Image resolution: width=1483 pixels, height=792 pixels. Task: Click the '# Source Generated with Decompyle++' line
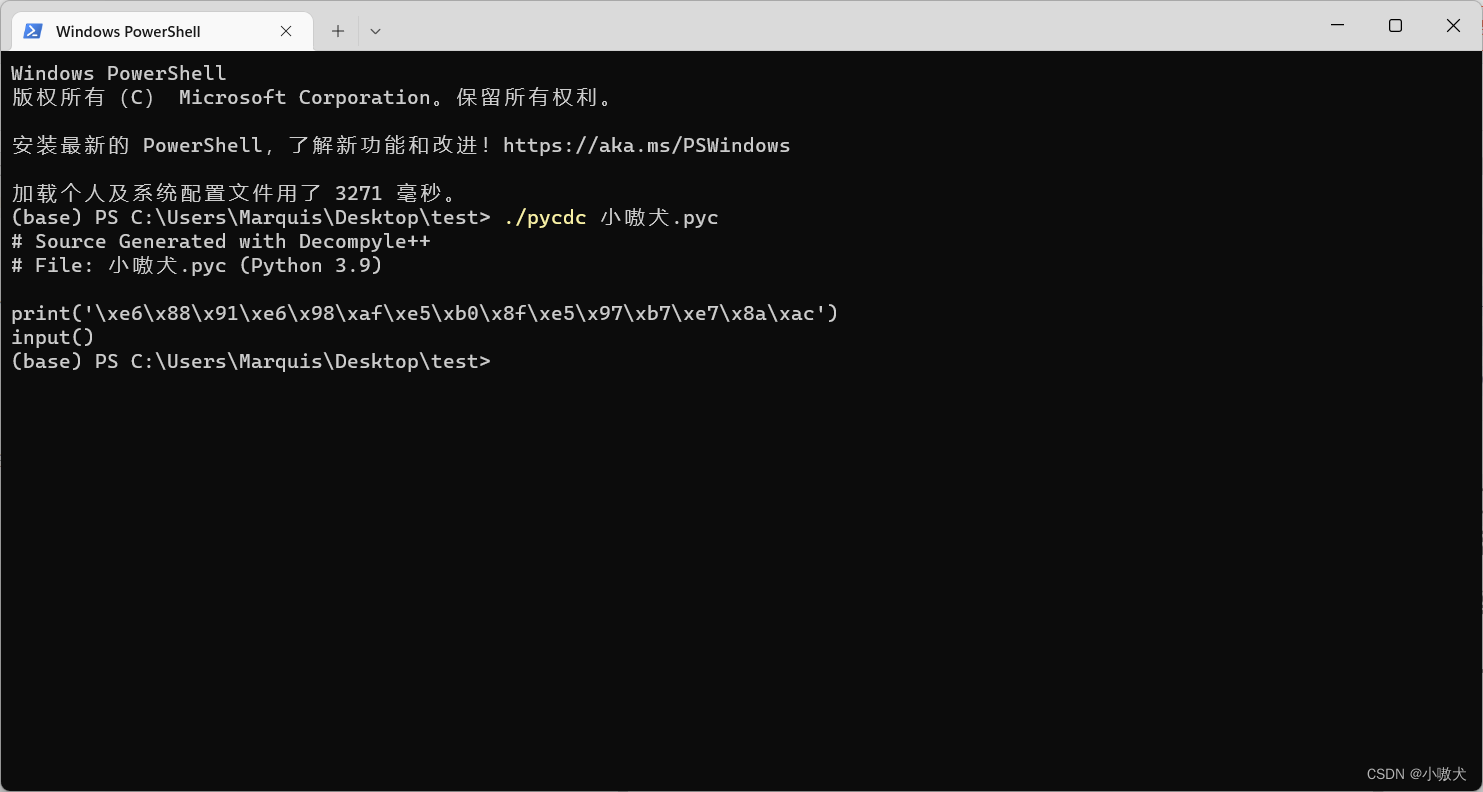[221, 242]
